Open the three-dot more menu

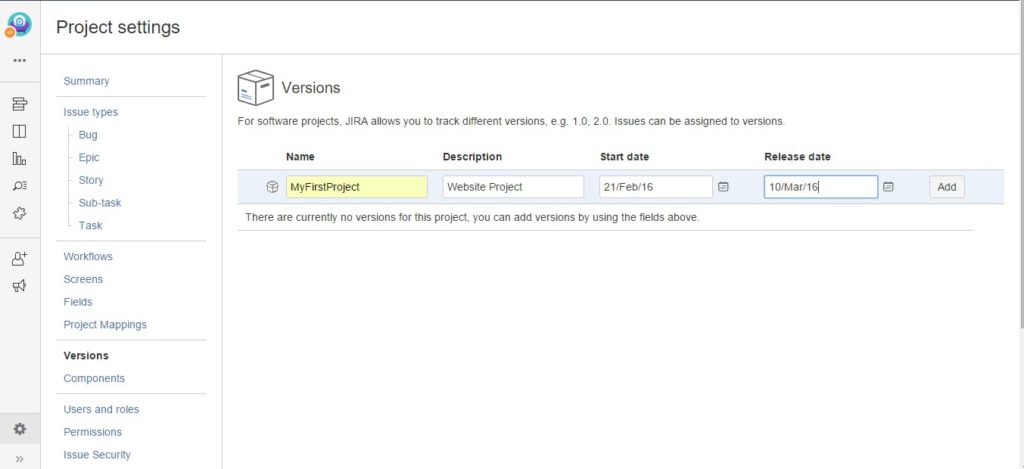[20, 61]
